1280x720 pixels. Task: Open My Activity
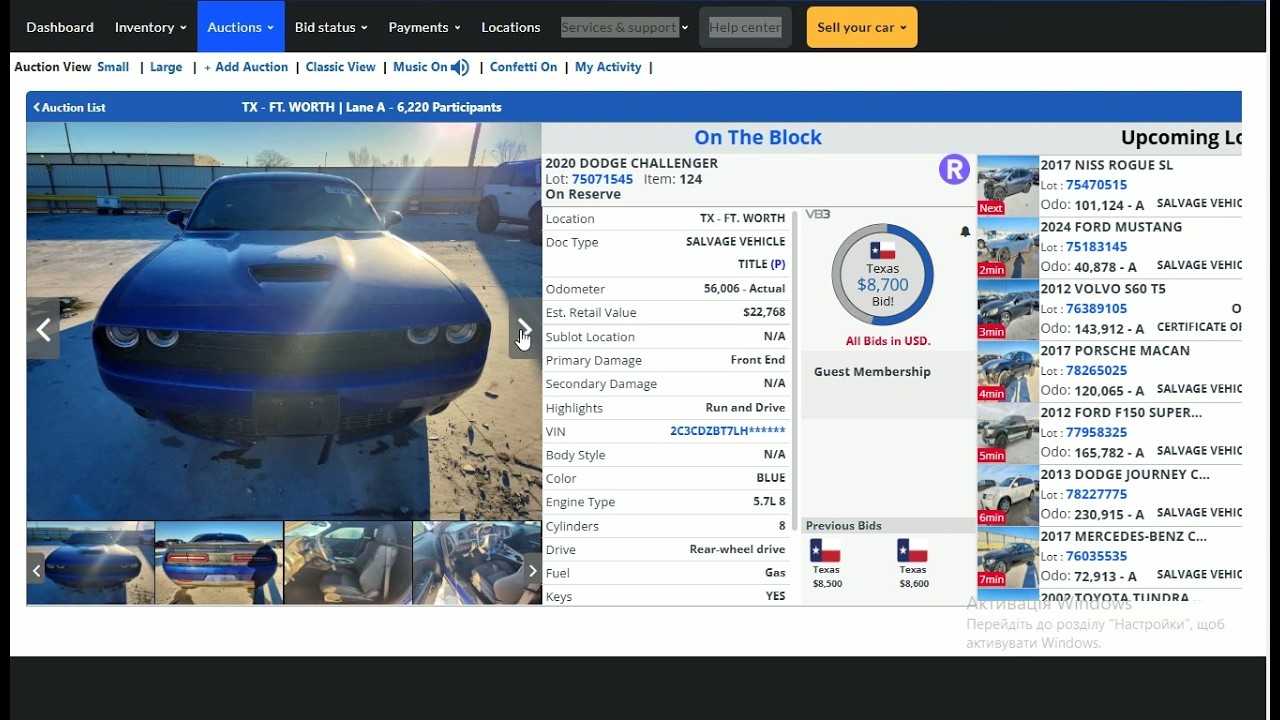pyautogui.click(x=608, y=67)
